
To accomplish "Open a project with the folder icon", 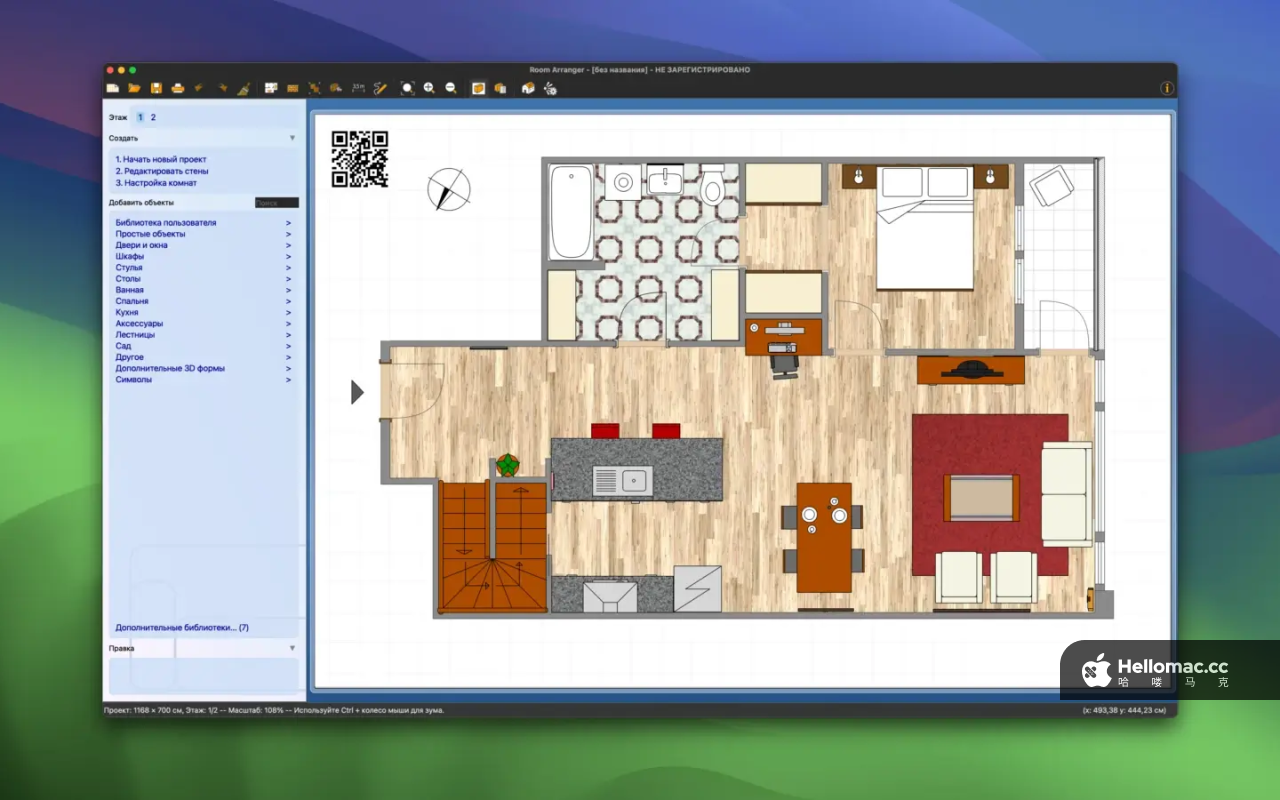I will click(134, 88).
